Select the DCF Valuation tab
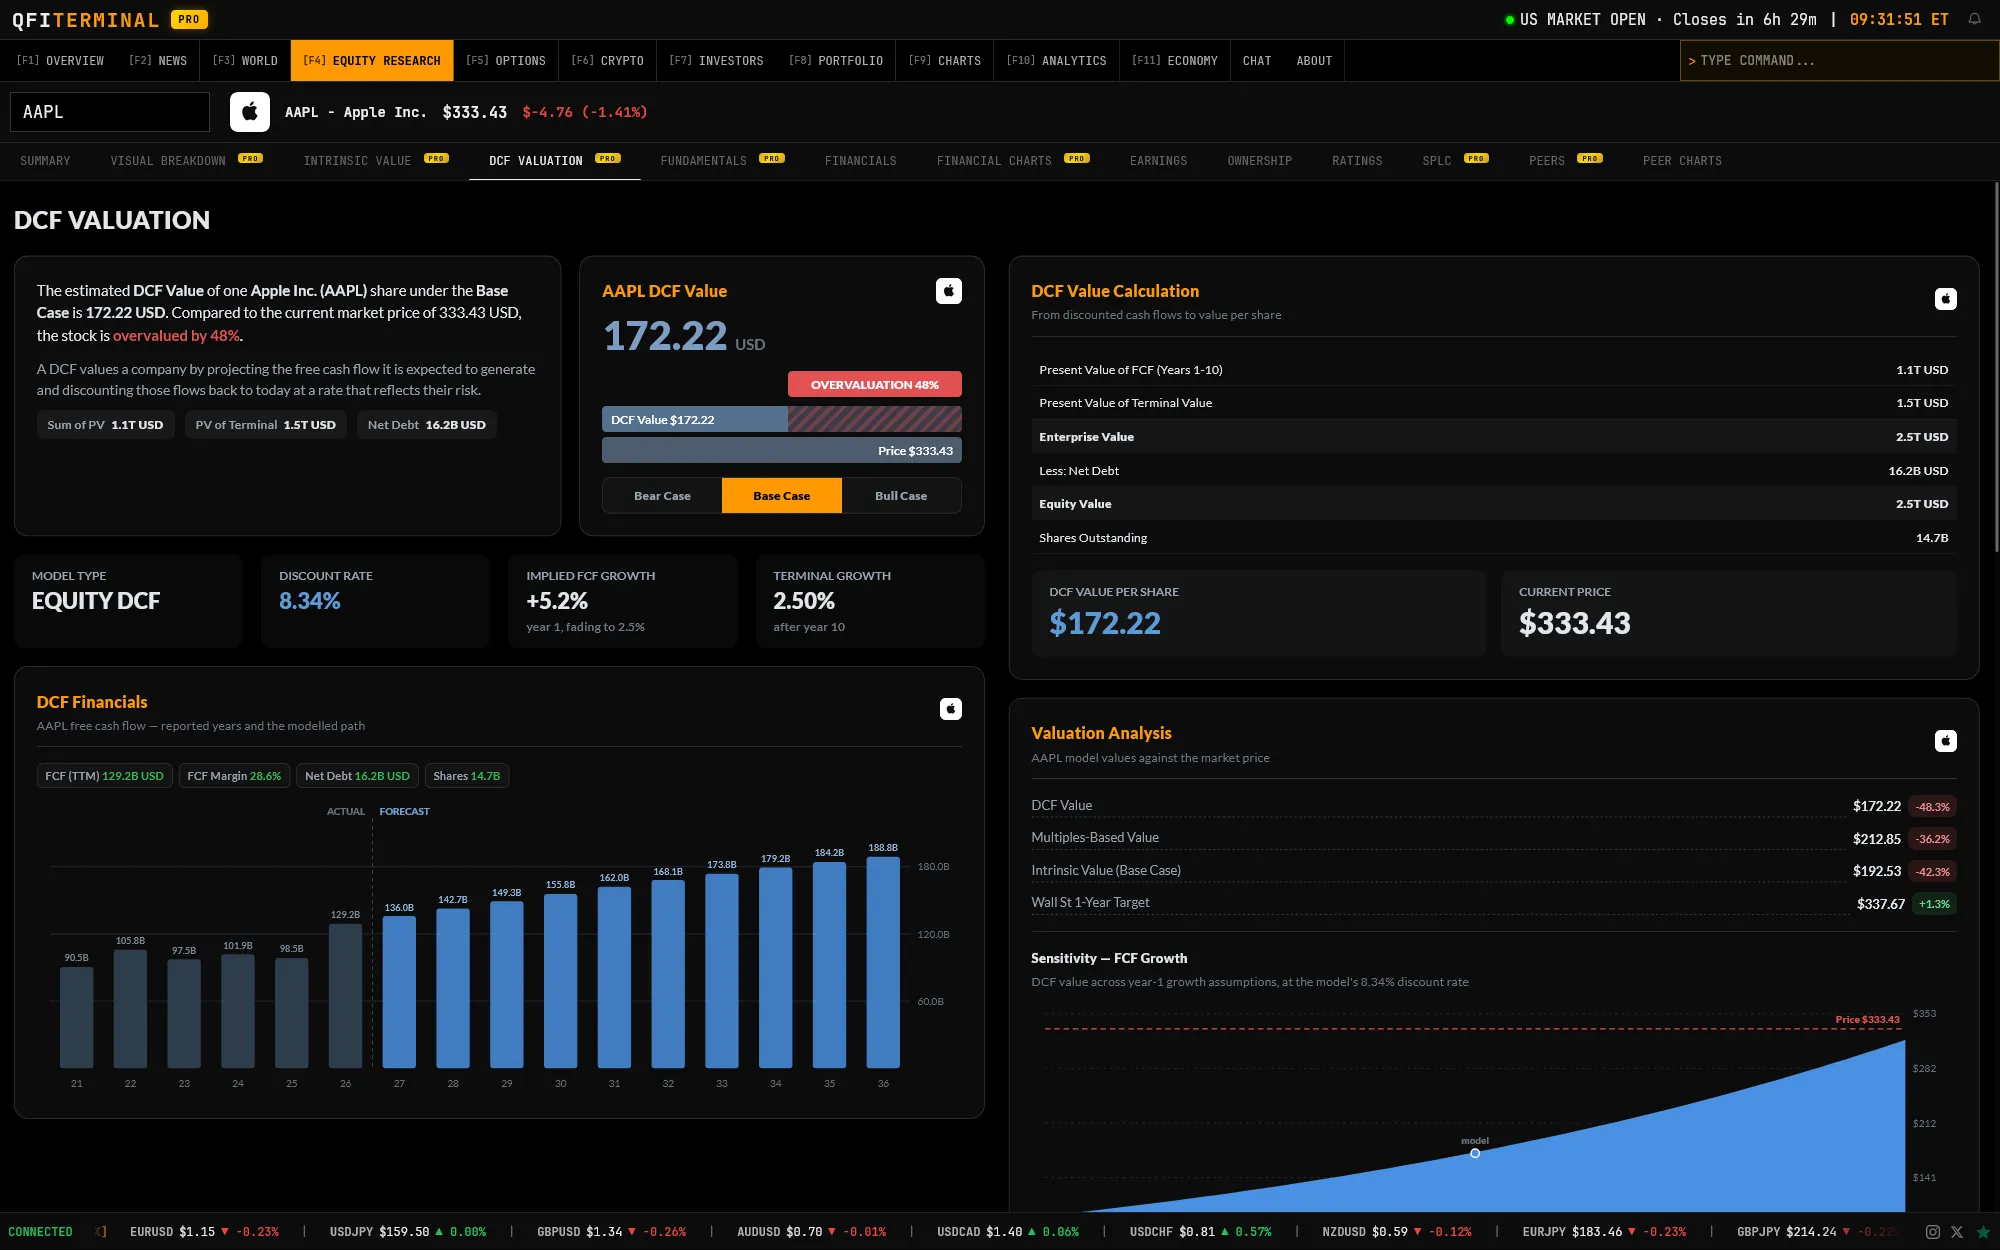 555,161
